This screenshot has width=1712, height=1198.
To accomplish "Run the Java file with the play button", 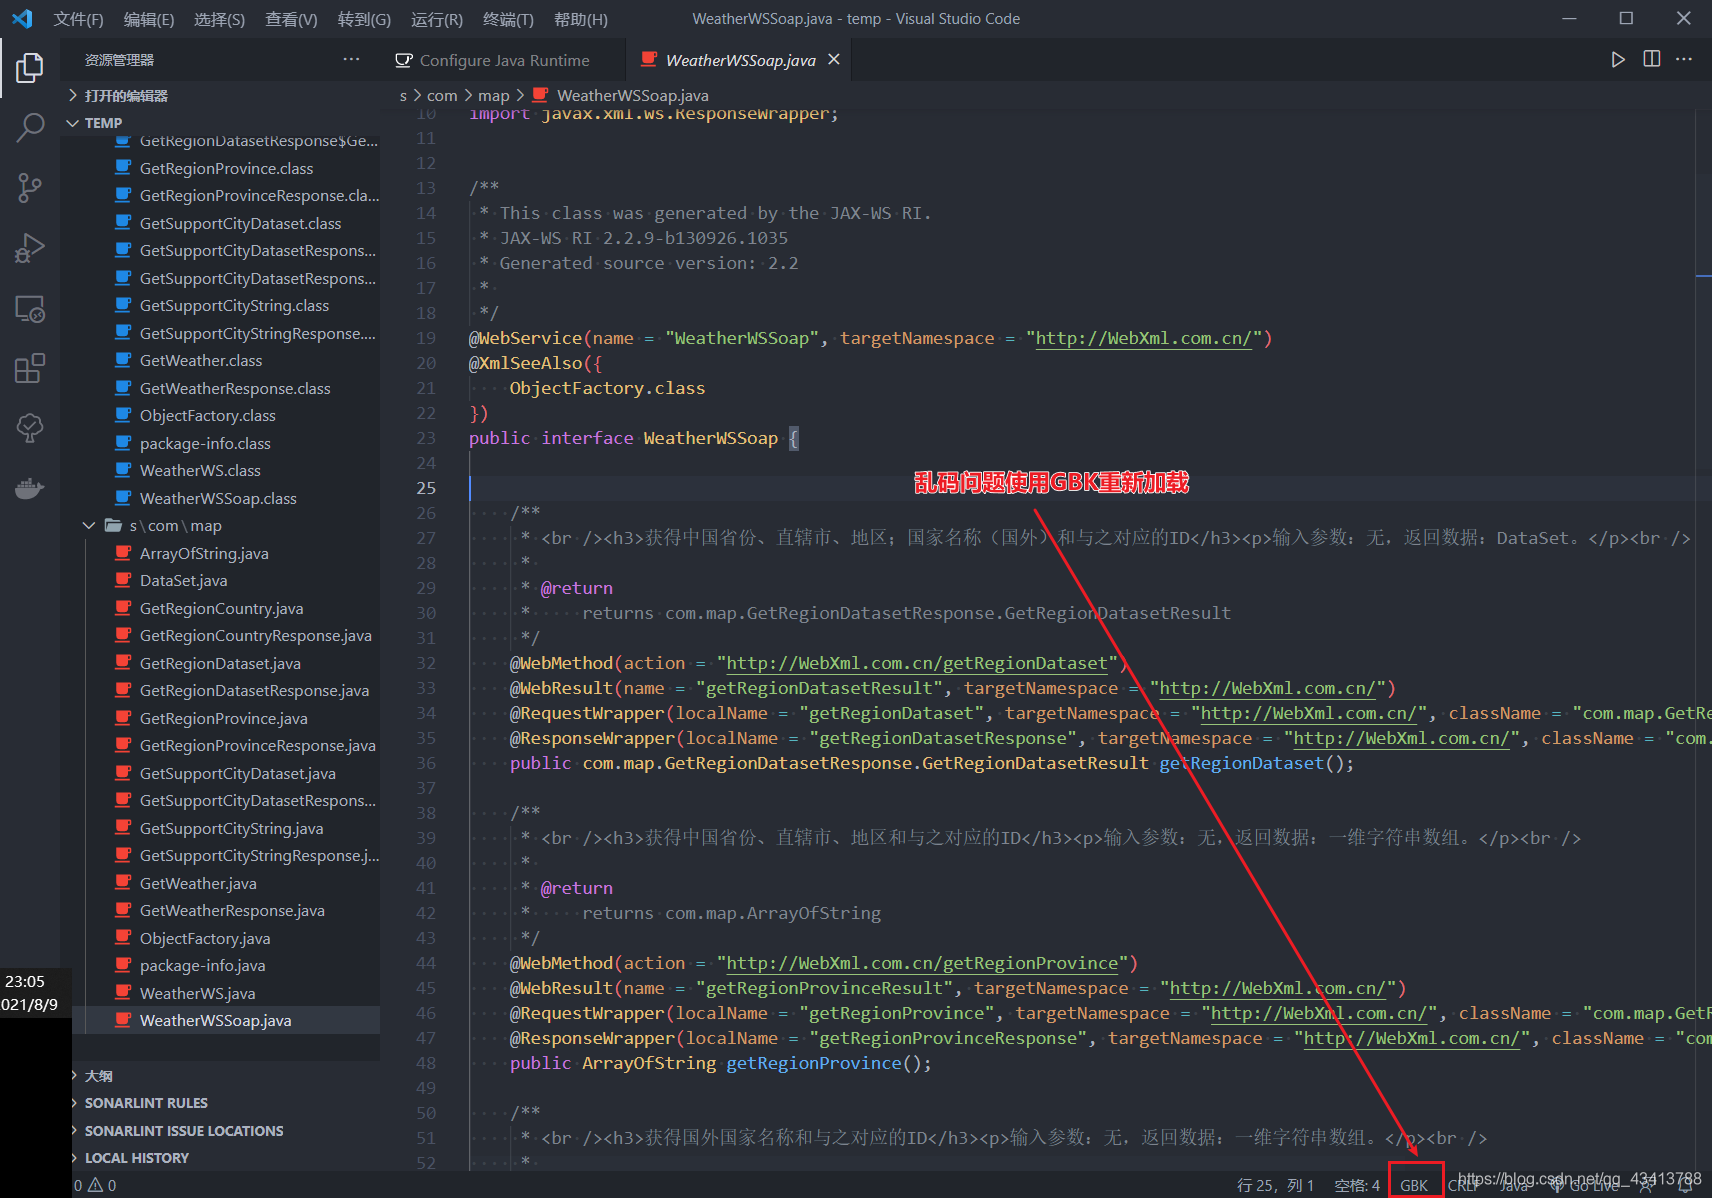I will (1618, 59).
